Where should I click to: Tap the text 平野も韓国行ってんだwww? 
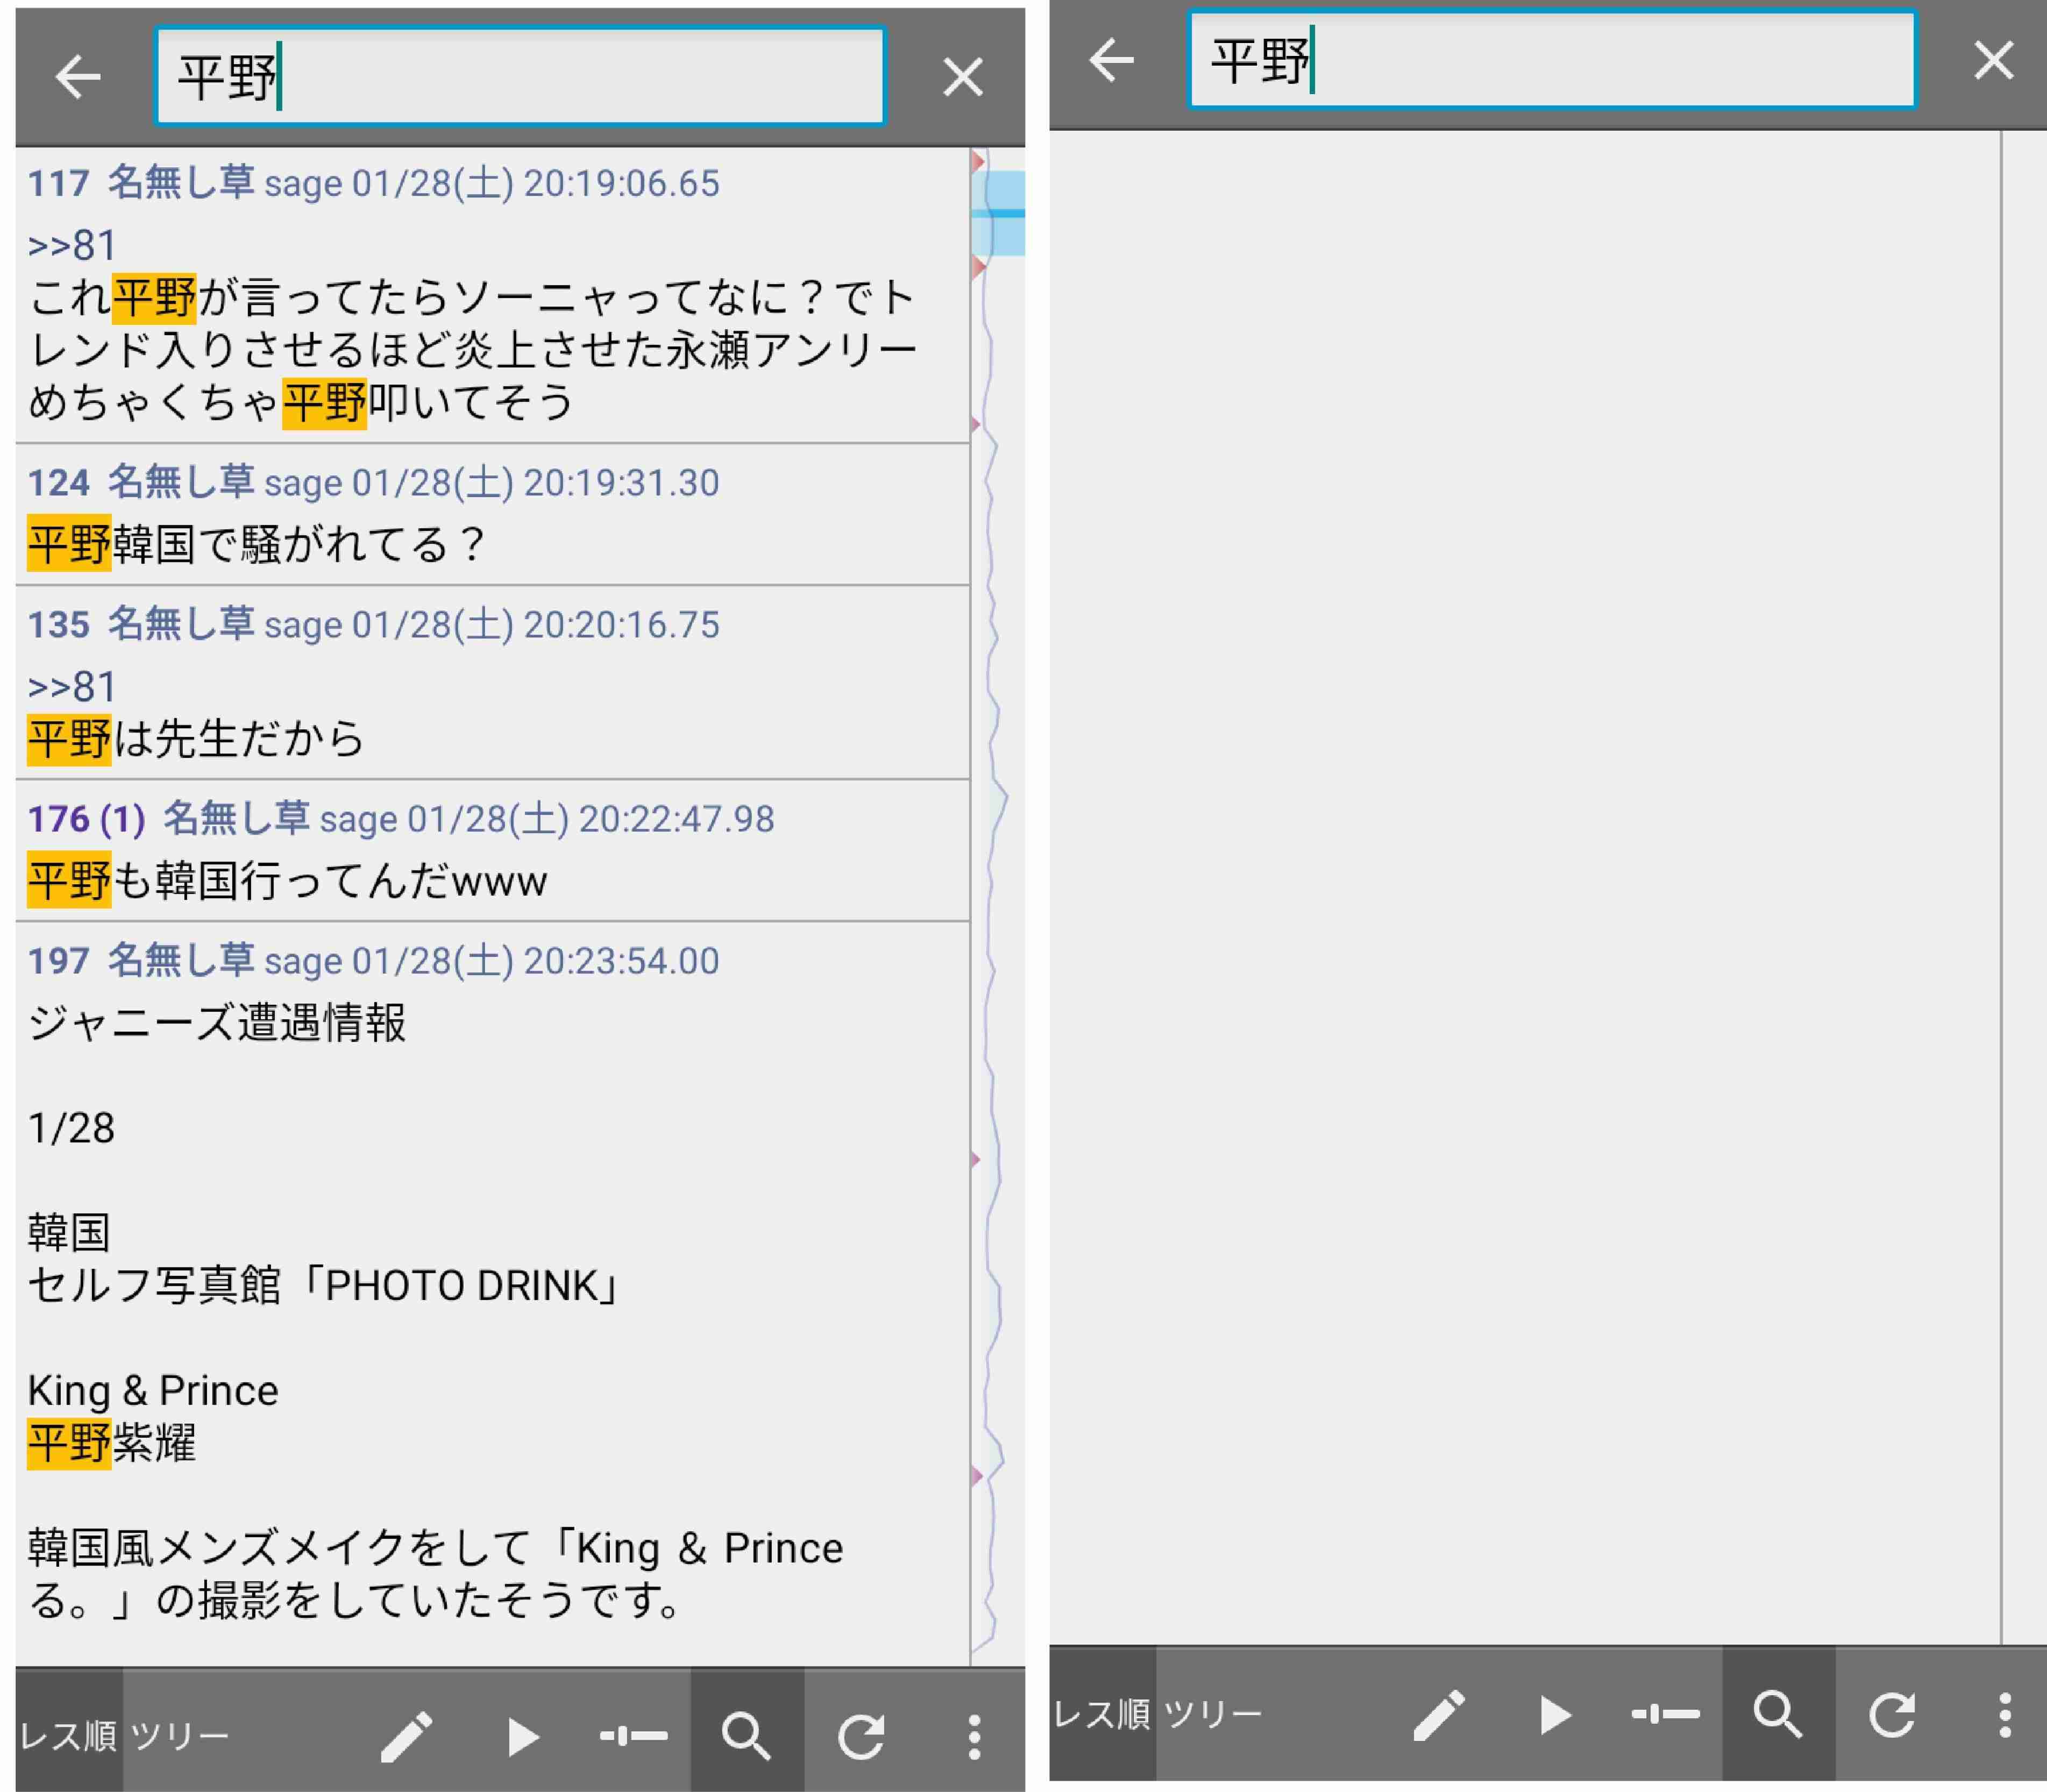[287, 881]
